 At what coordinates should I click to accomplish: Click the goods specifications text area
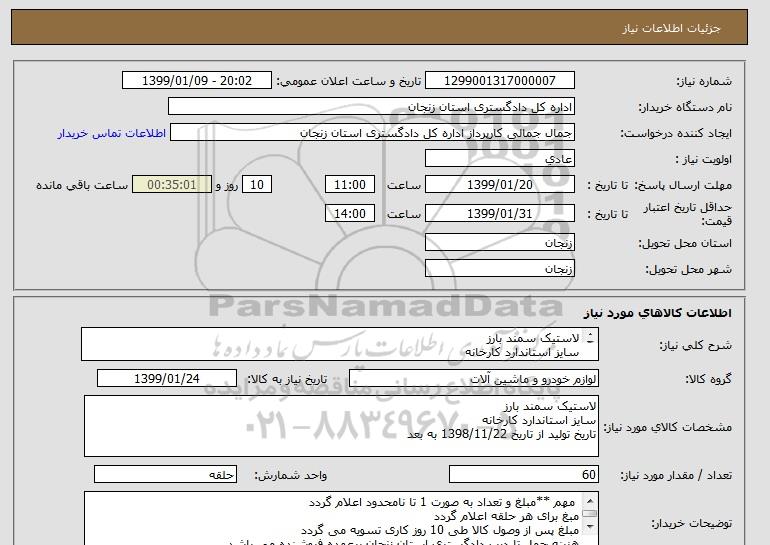[341, 426]
